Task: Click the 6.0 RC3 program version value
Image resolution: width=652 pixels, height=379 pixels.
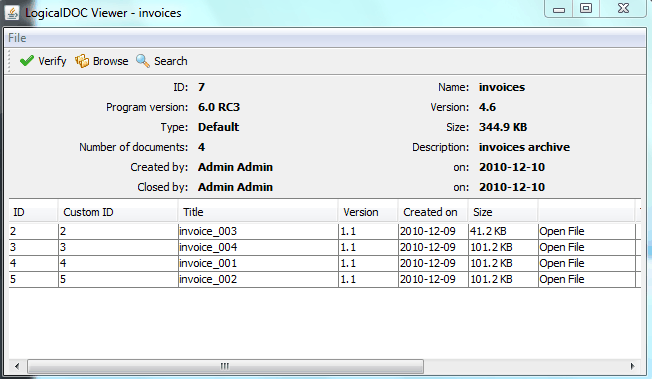Action: click(x=219, y=107)
